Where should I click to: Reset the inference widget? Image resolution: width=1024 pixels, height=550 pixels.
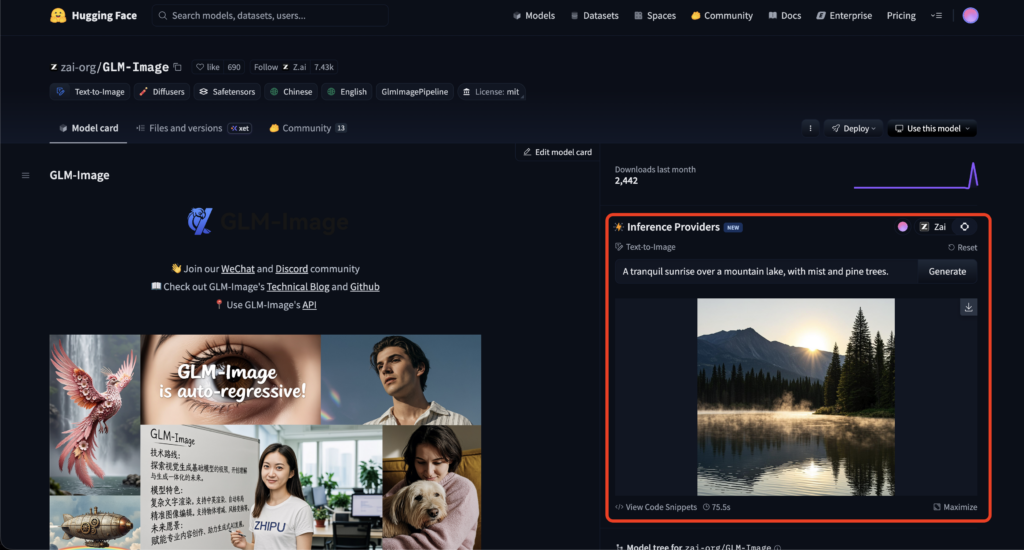[x=962, y=247]
